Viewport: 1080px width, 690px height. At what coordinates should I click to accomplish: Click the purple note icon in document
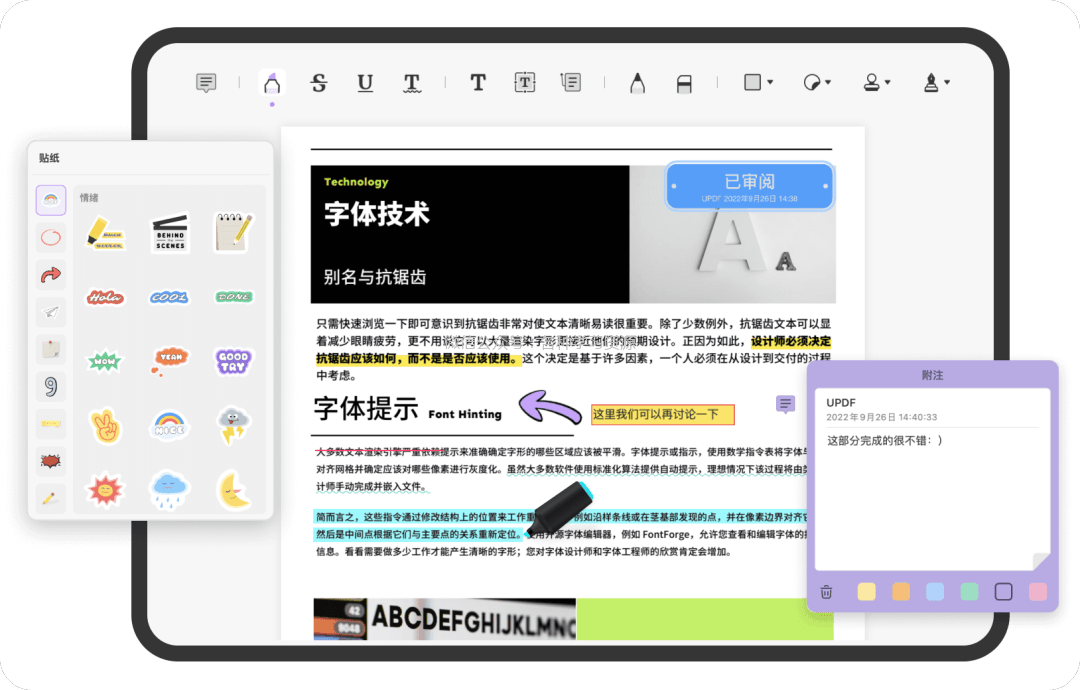tap(786, 404)
